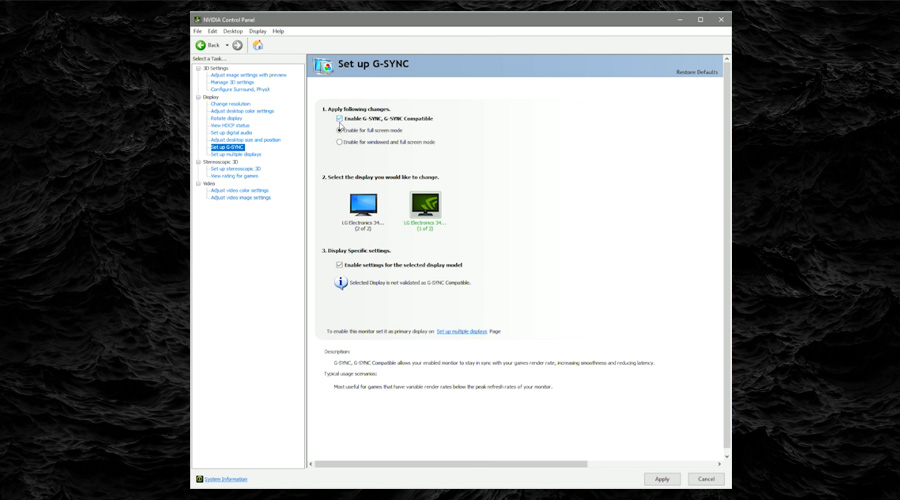Click the info icon beside the G-SYNC validation message
The height and width of the screenshot is (500, 900).
(340, 282)
